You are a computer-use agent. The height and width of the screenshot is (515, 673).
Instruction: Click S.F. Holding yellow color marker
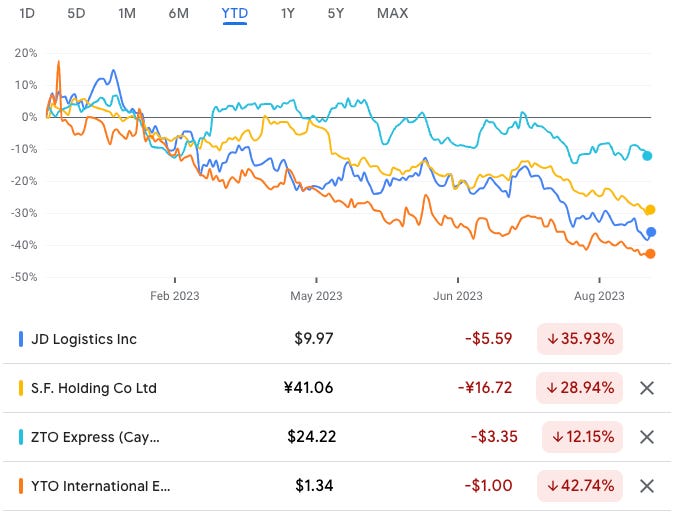[x=21, y=388]
